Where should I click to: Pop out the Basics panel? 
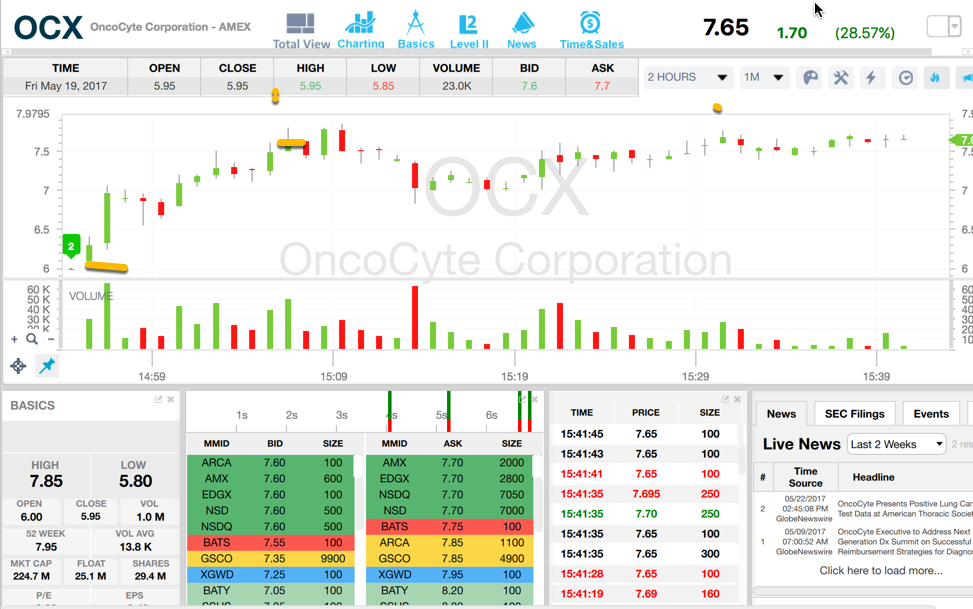158,400
